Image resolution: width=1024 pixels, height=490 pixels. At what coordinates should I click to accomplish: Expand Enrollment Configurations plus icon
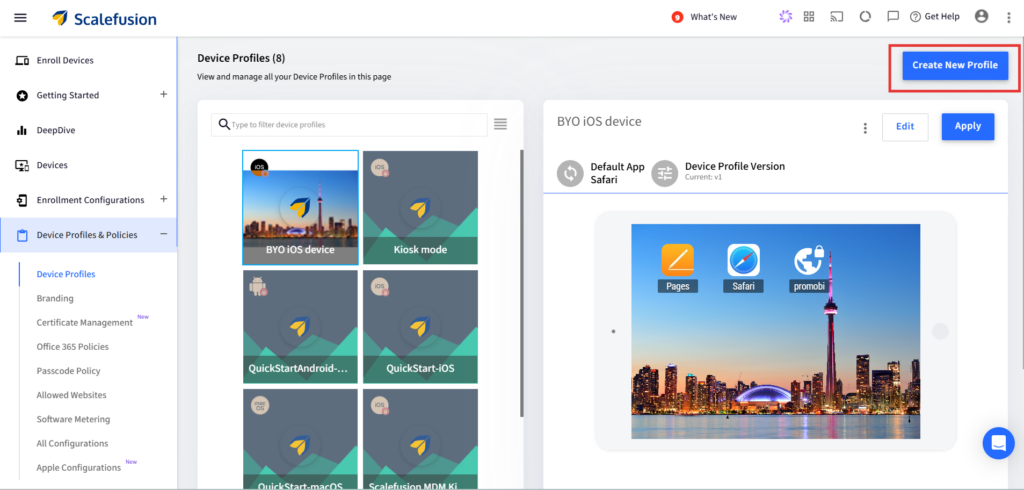pyautogui.click(x=164, y=199)
